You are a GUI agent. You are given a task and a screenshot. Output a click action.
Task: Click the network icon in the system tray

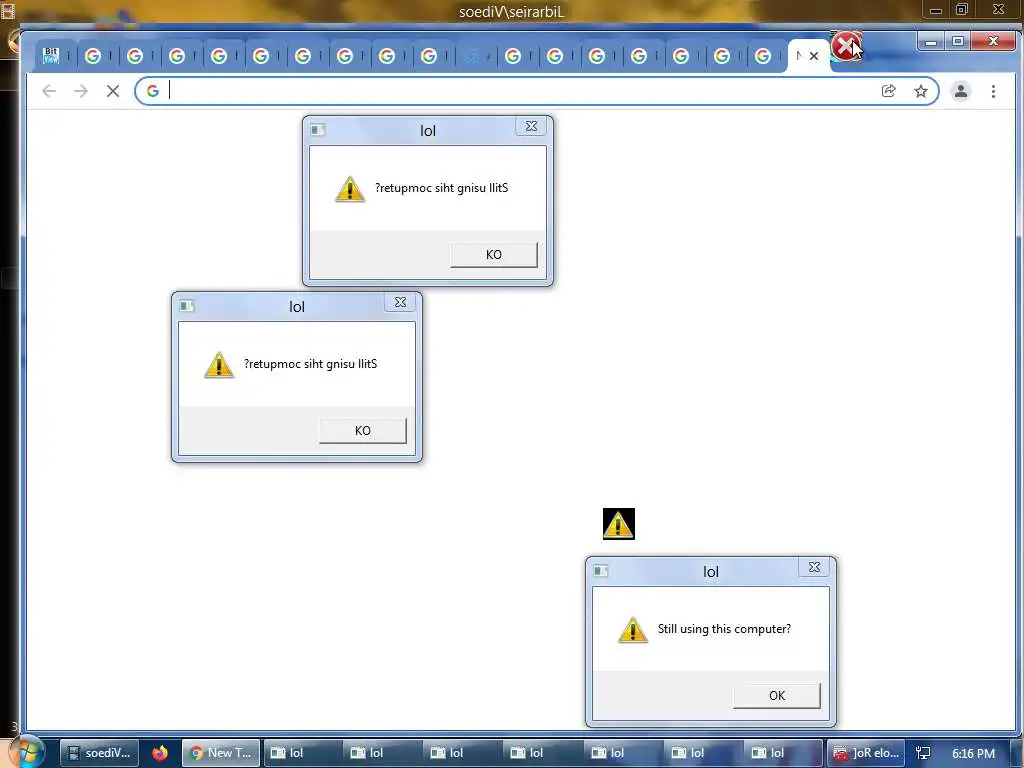pos(923,753)
